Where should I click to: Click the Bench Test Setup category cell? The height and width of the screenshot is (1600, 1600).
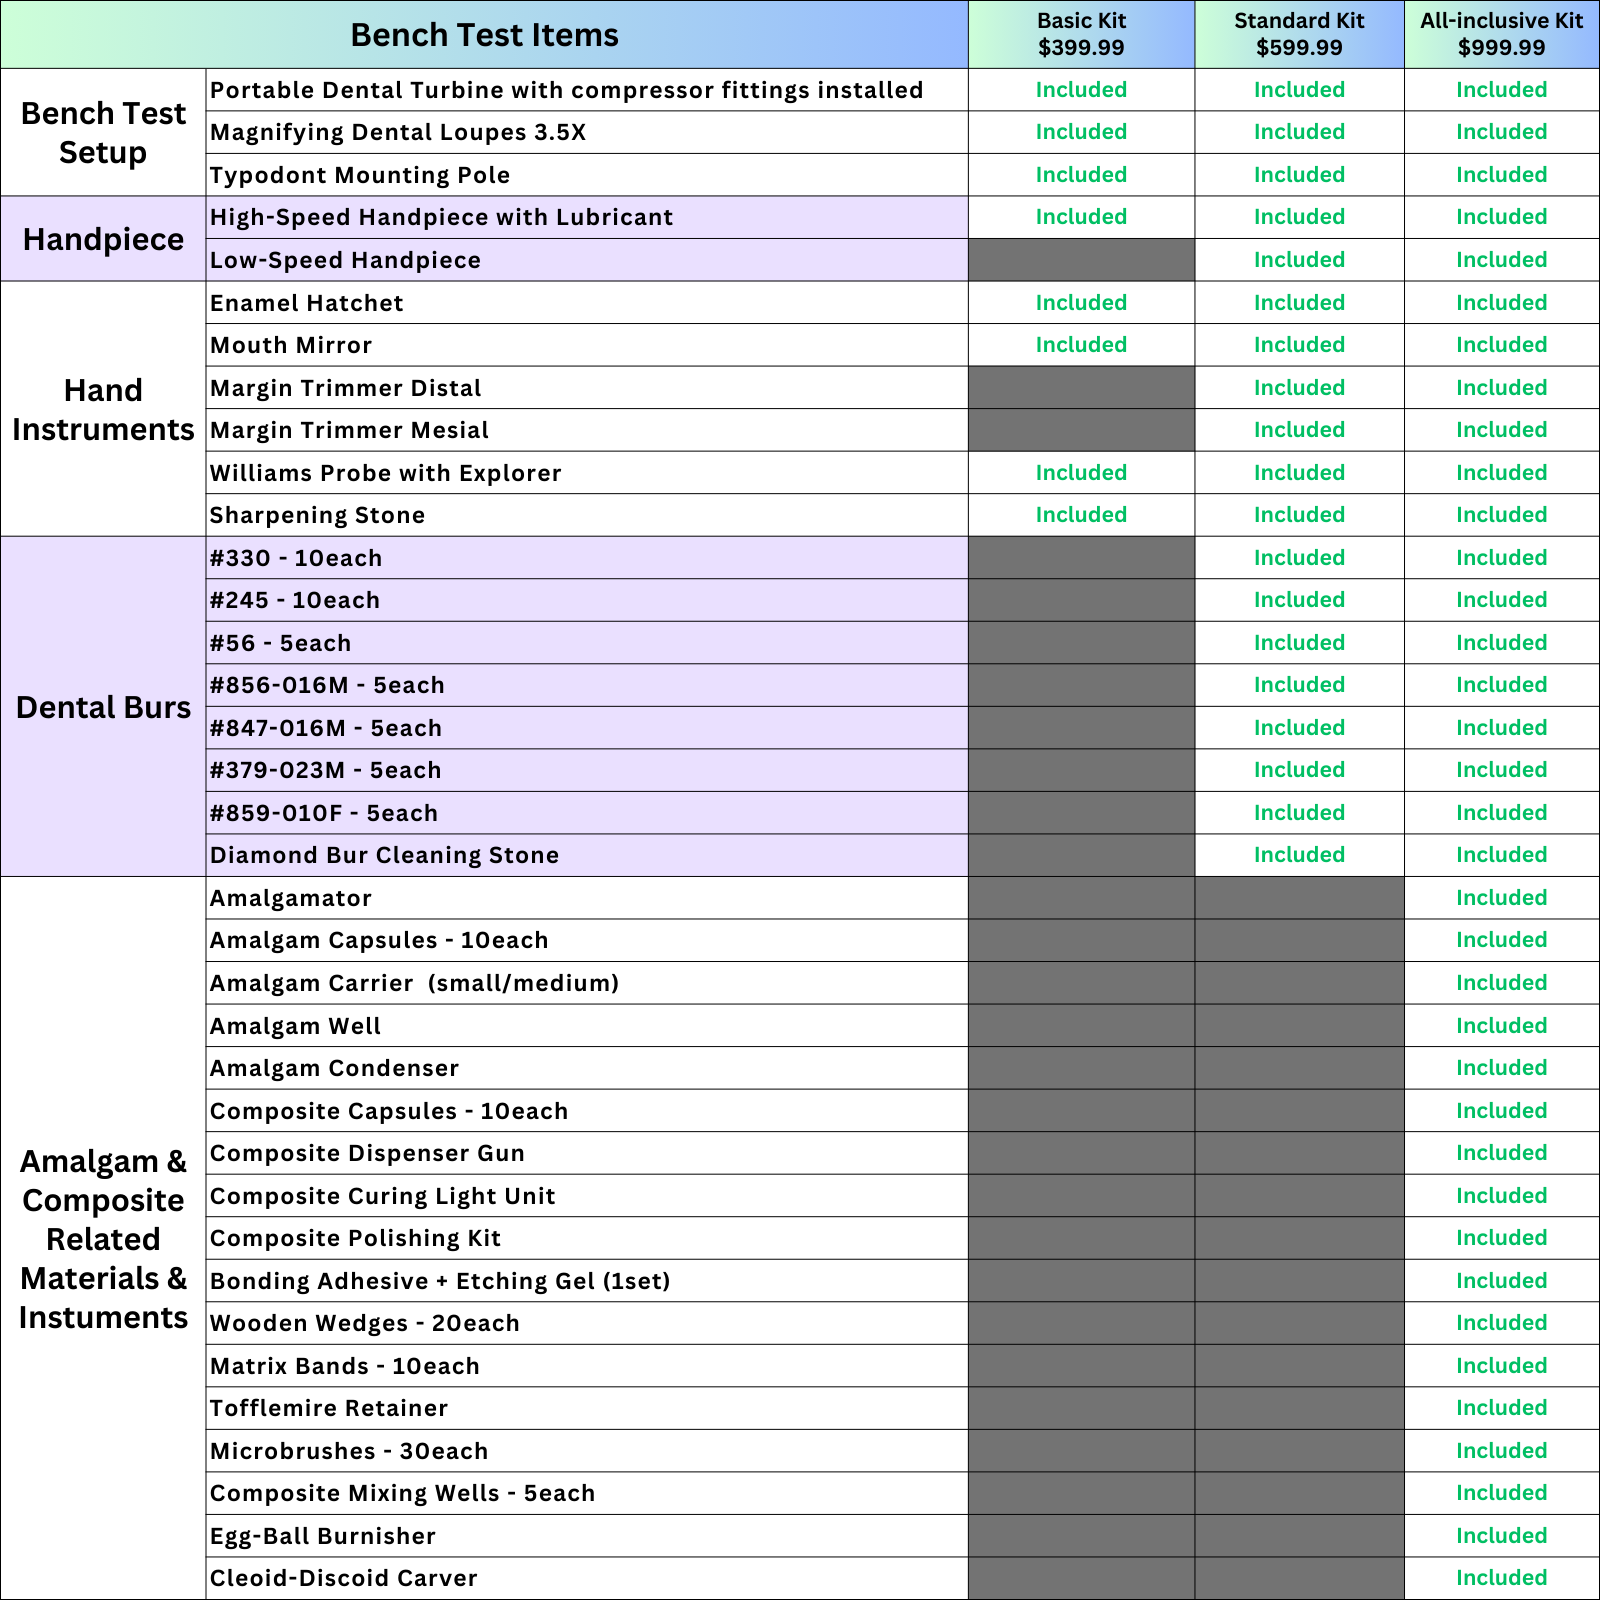tap(103, 132)
